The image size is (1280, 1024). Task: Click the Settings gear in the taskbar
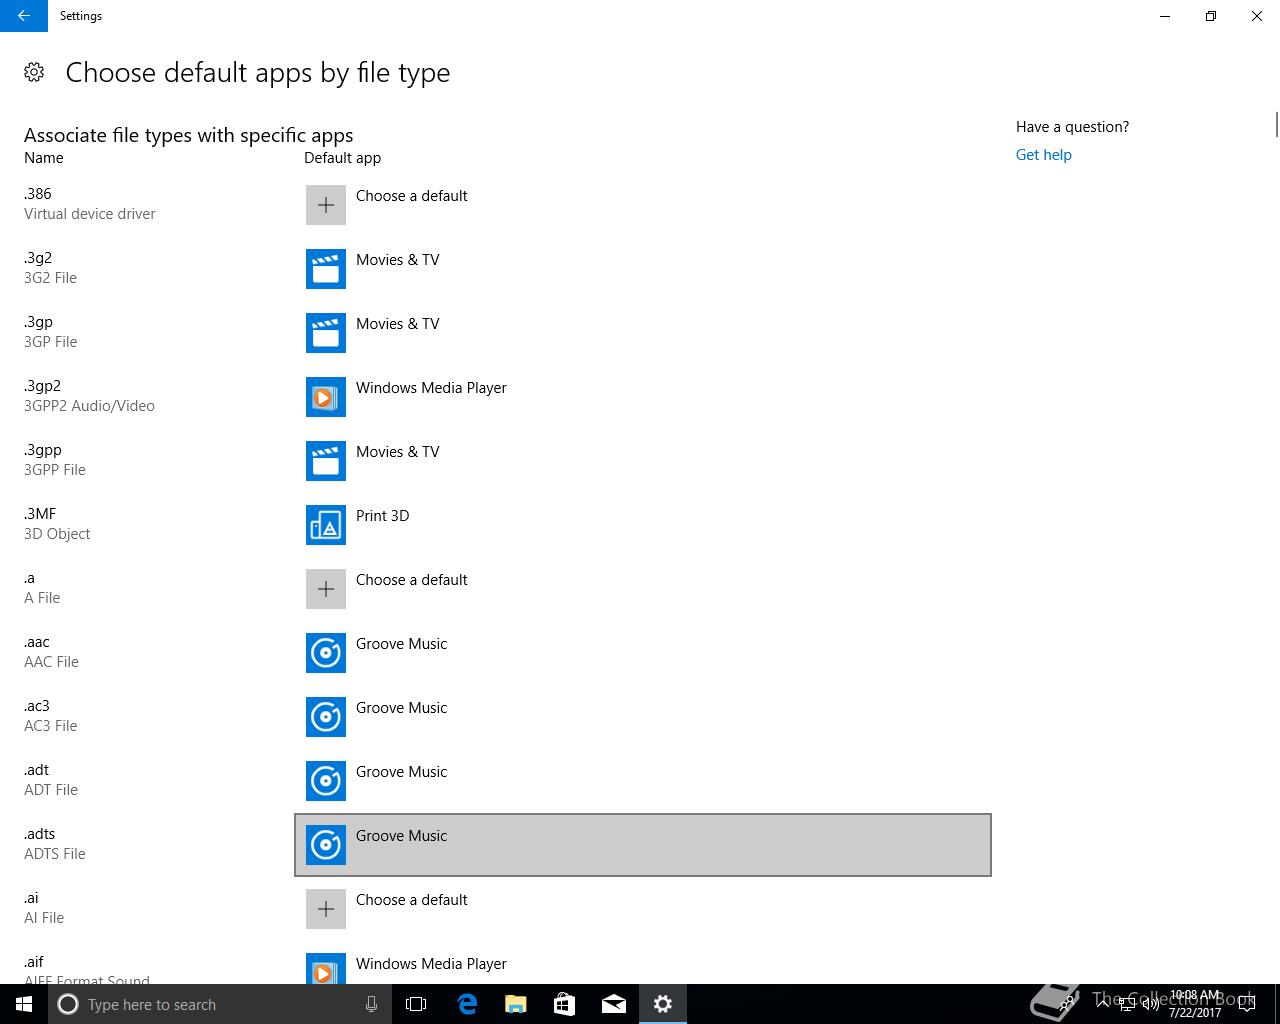tap(662, 1004)
